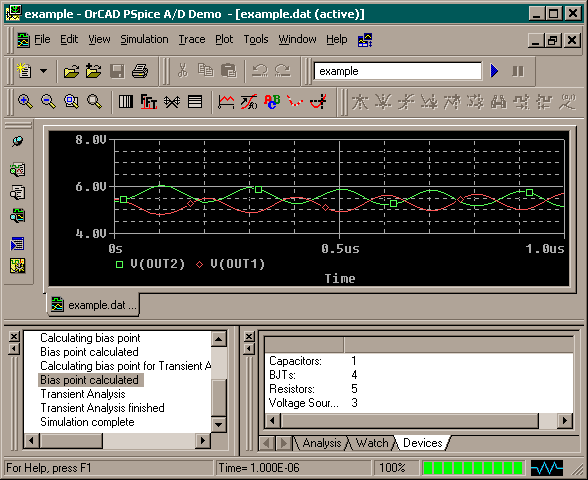
Task: Open the Plot menu
Action: click(x=224, y=39)
